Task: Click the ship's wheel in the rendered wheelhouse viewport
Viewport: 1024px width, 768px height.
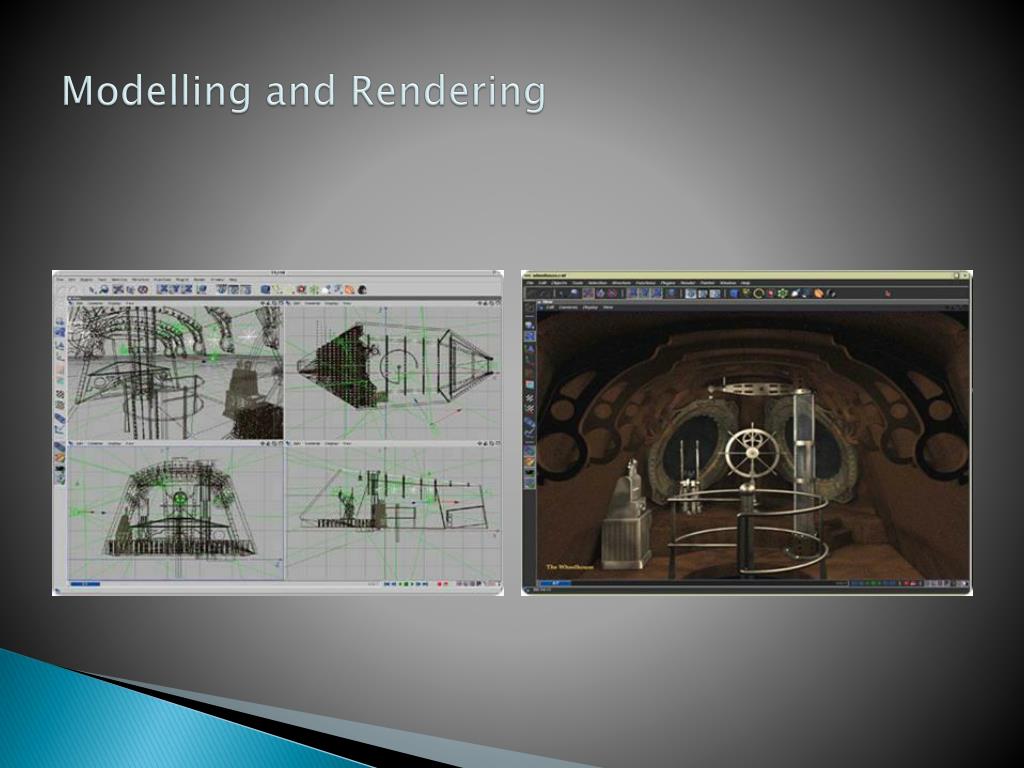Action: [751, 452]
